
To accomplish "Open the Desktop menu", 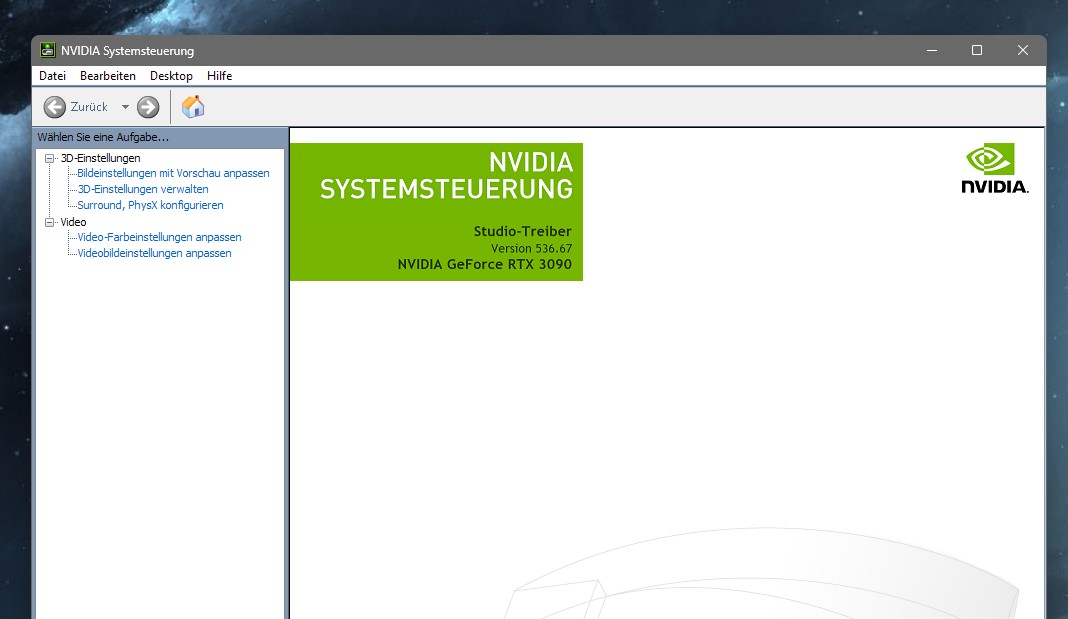I will 171,76.
